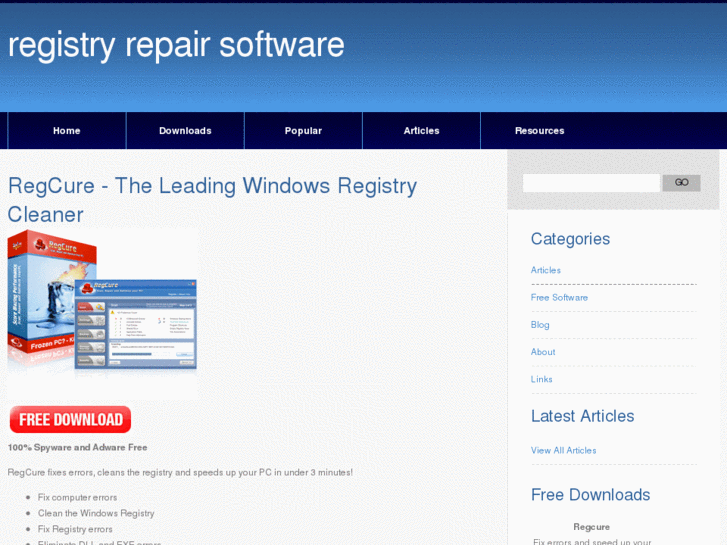The height and width of the screenshot is (545, 727).
Task: Open the Articles navigation tab
Action: [x=421, y=131]
